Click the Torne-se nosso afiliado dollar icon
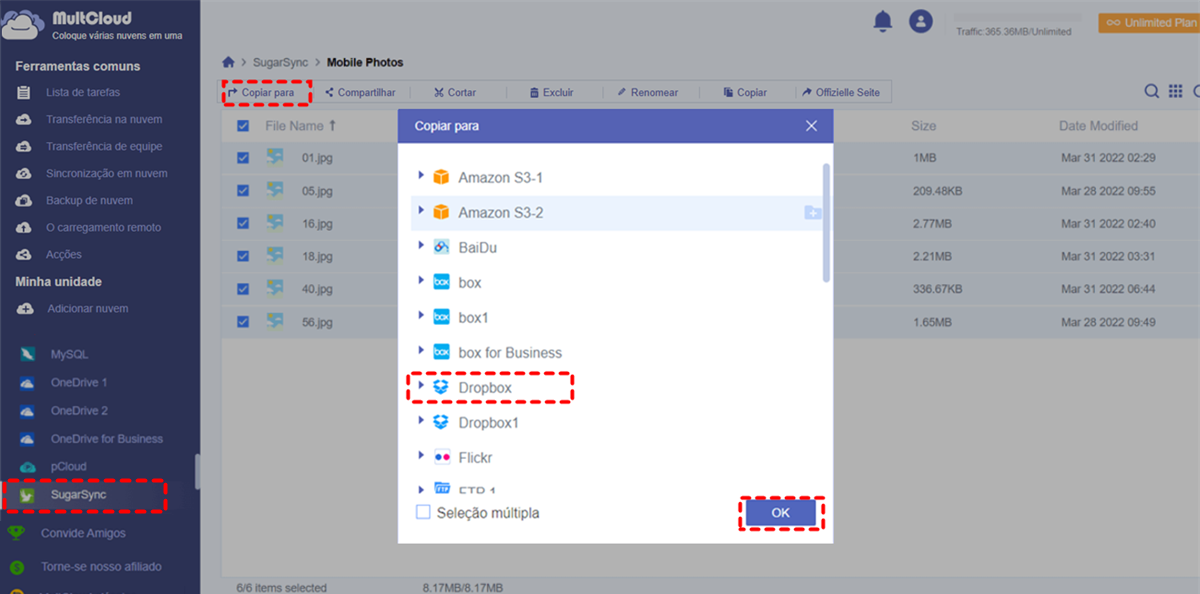 [16, 567]
